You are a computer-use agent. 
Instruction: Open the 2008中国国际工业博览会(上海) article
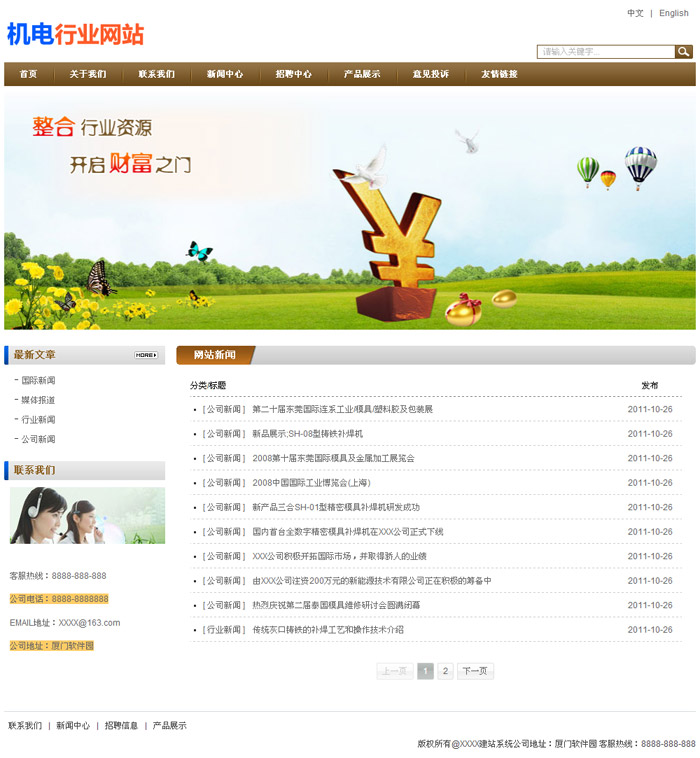click(x=311, y=483)
